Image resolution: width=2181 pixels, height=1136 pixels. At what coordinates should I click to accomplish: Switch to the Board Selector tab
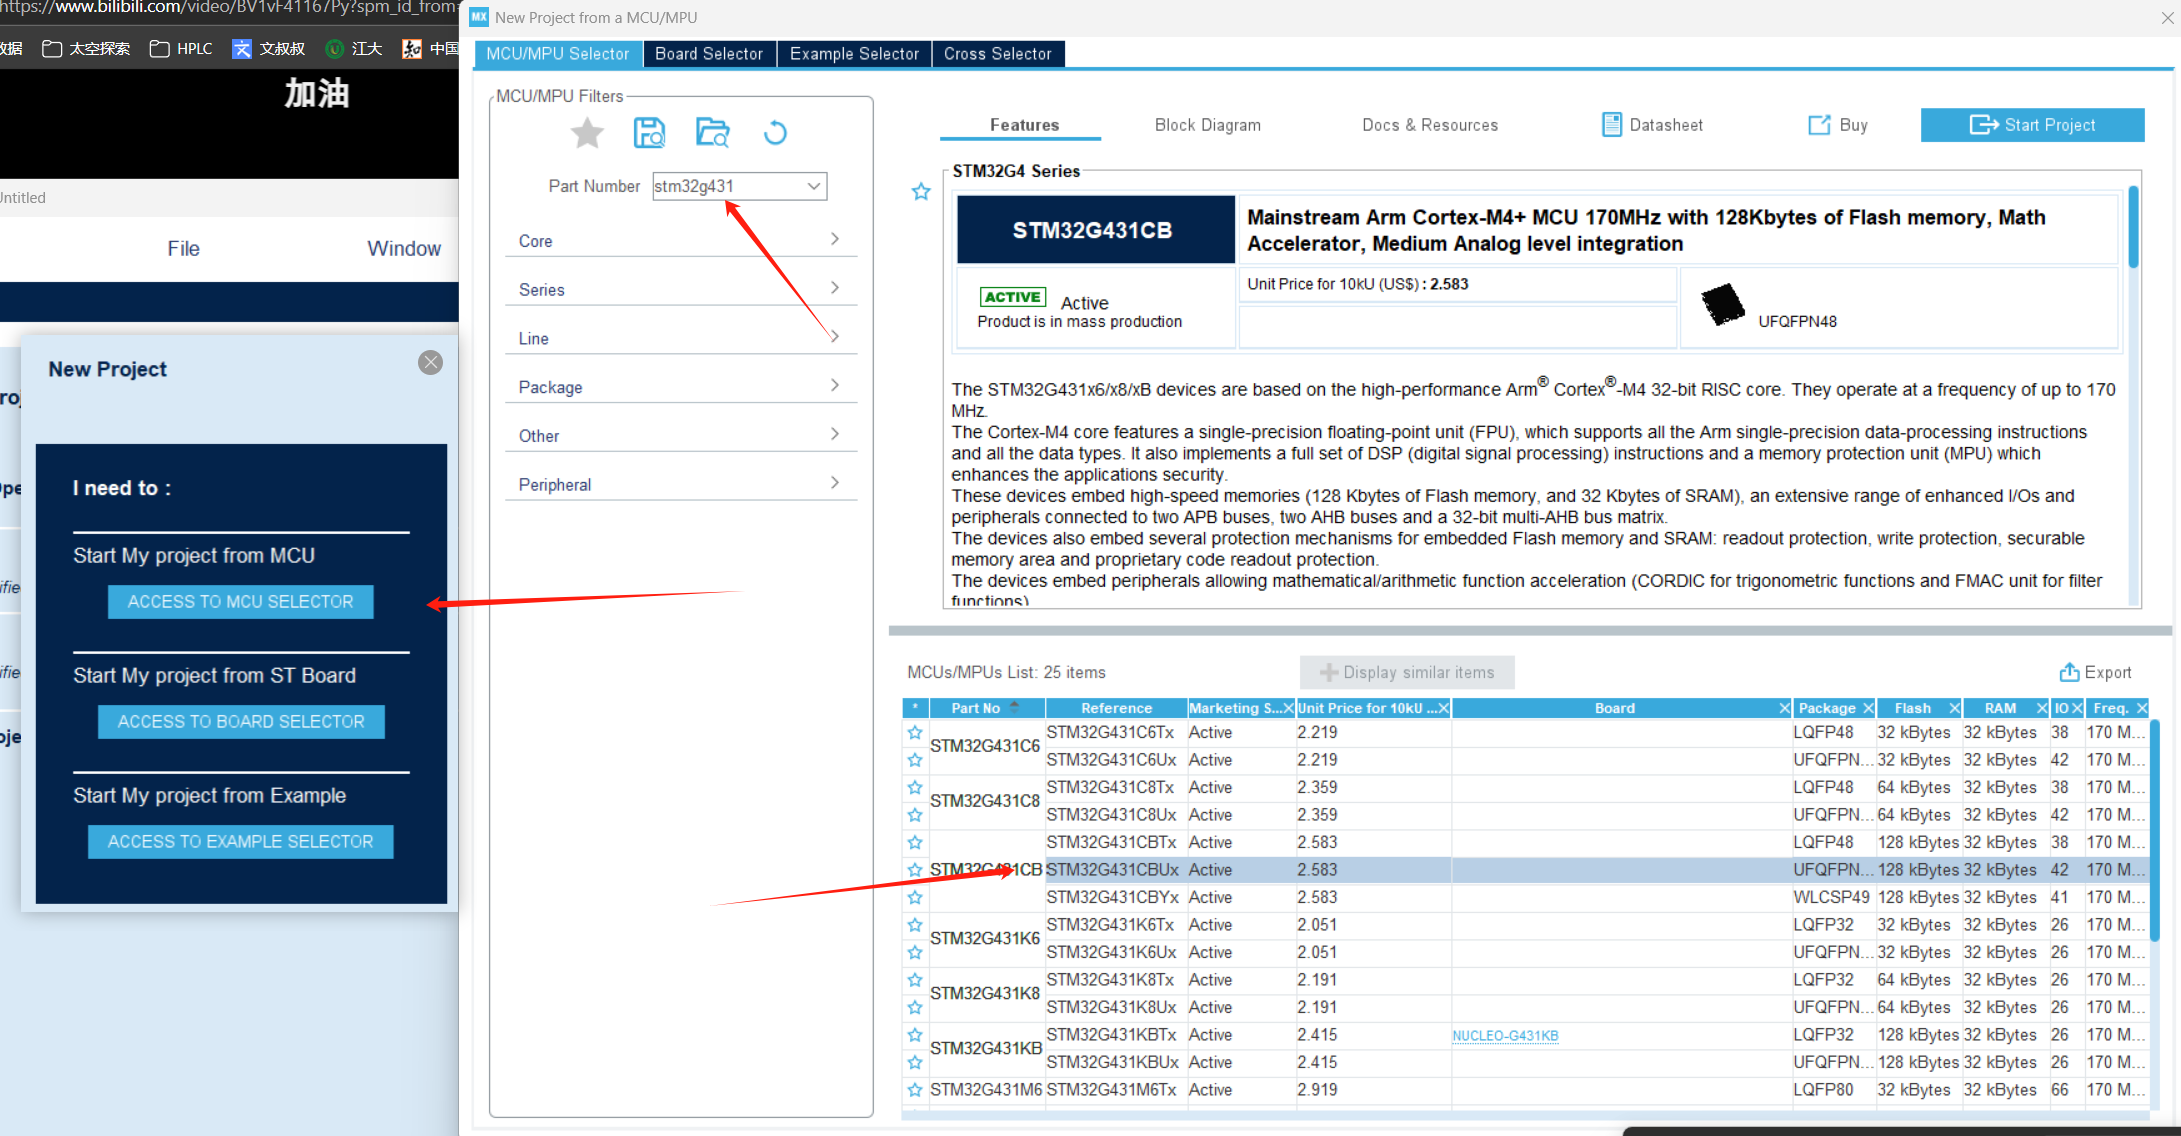(x=709, y=54)
